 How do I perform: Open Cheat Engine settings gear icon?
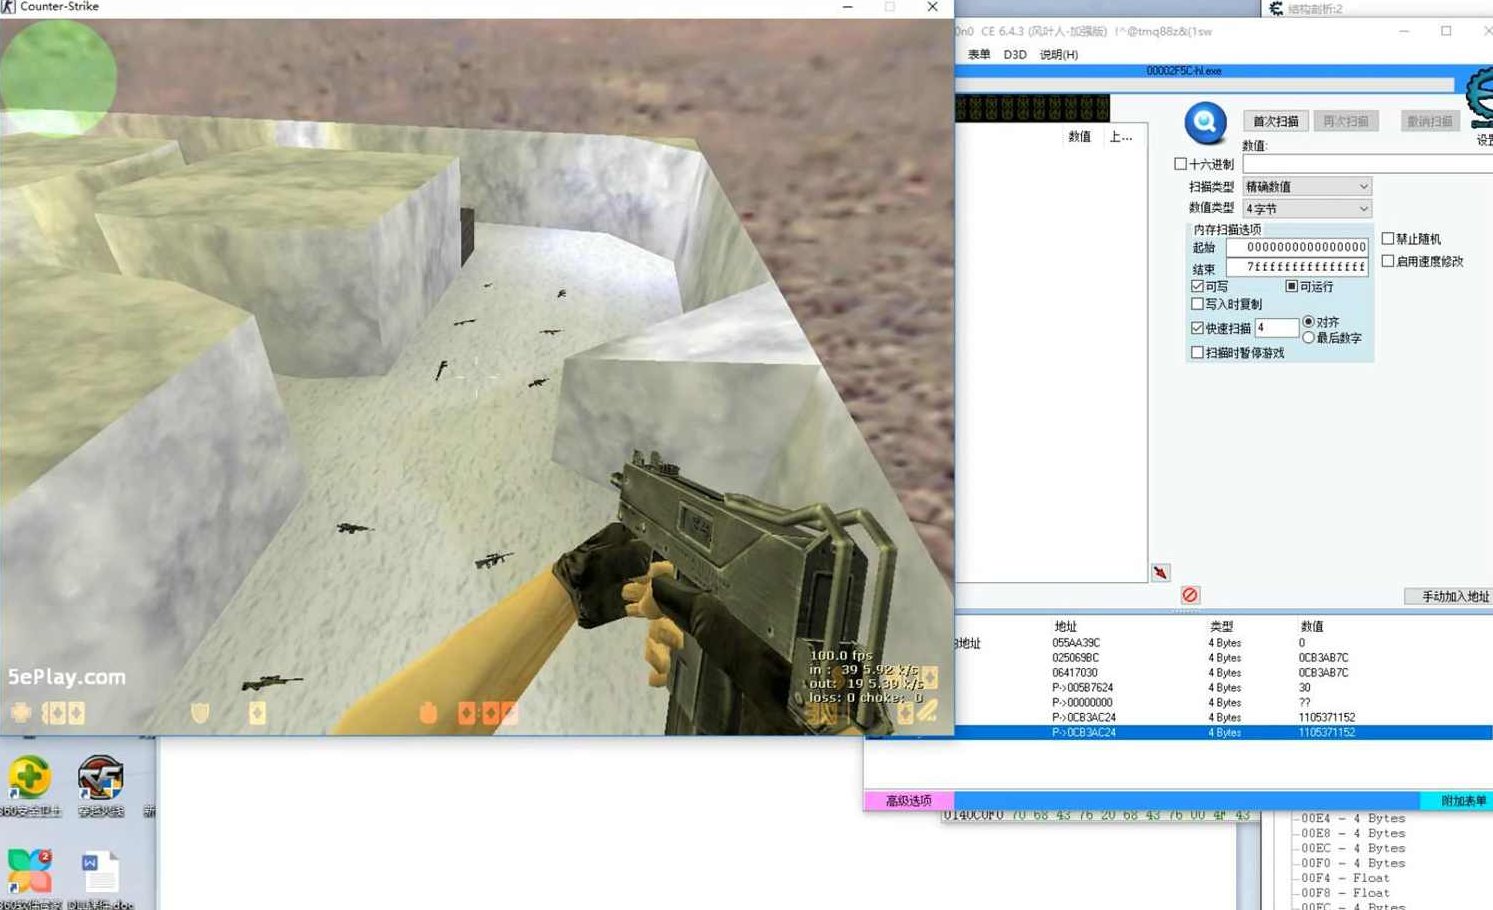pyautogui.click(x=1480, y=99)
